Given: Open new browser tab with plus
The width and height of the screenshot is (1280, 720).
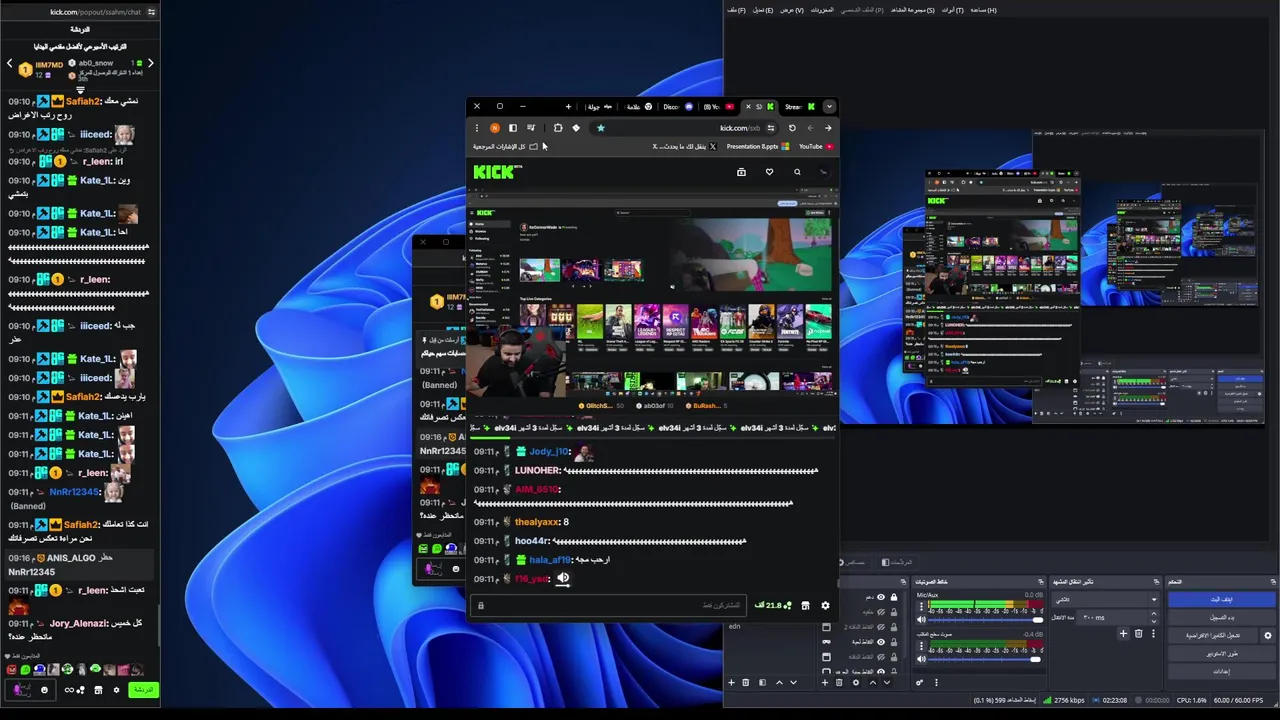Looking at the screenshot, I should 568,107.
